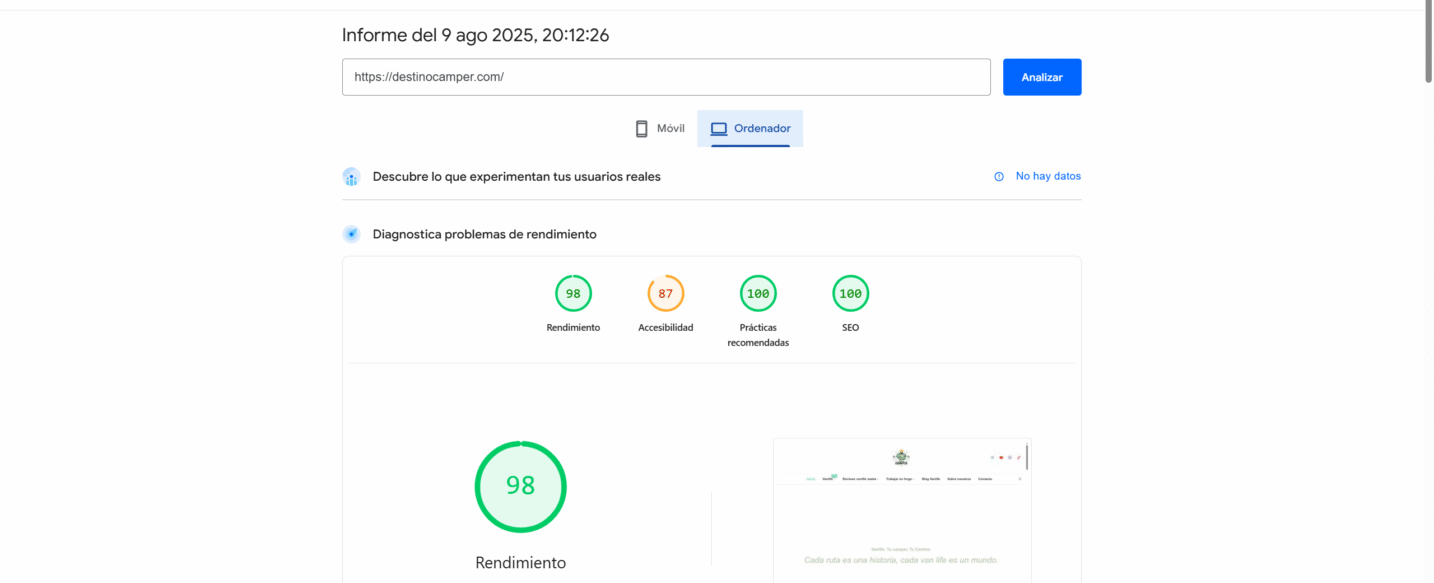Image resolution: width=1434 pixels, height=583 pixels.
Task: Click the performance diagnosis icon
Action: [x=351, y=234]
